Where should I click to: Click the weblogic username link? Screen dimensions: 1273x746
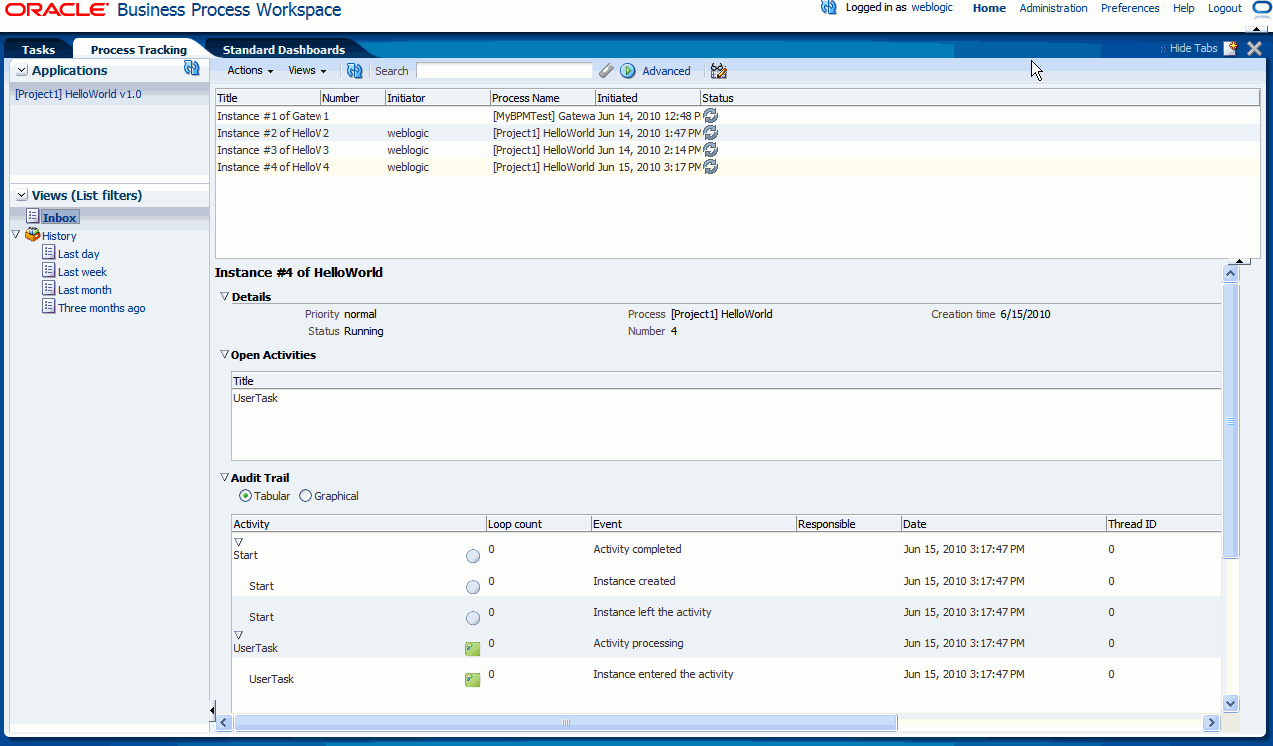(x=932, y=8)
